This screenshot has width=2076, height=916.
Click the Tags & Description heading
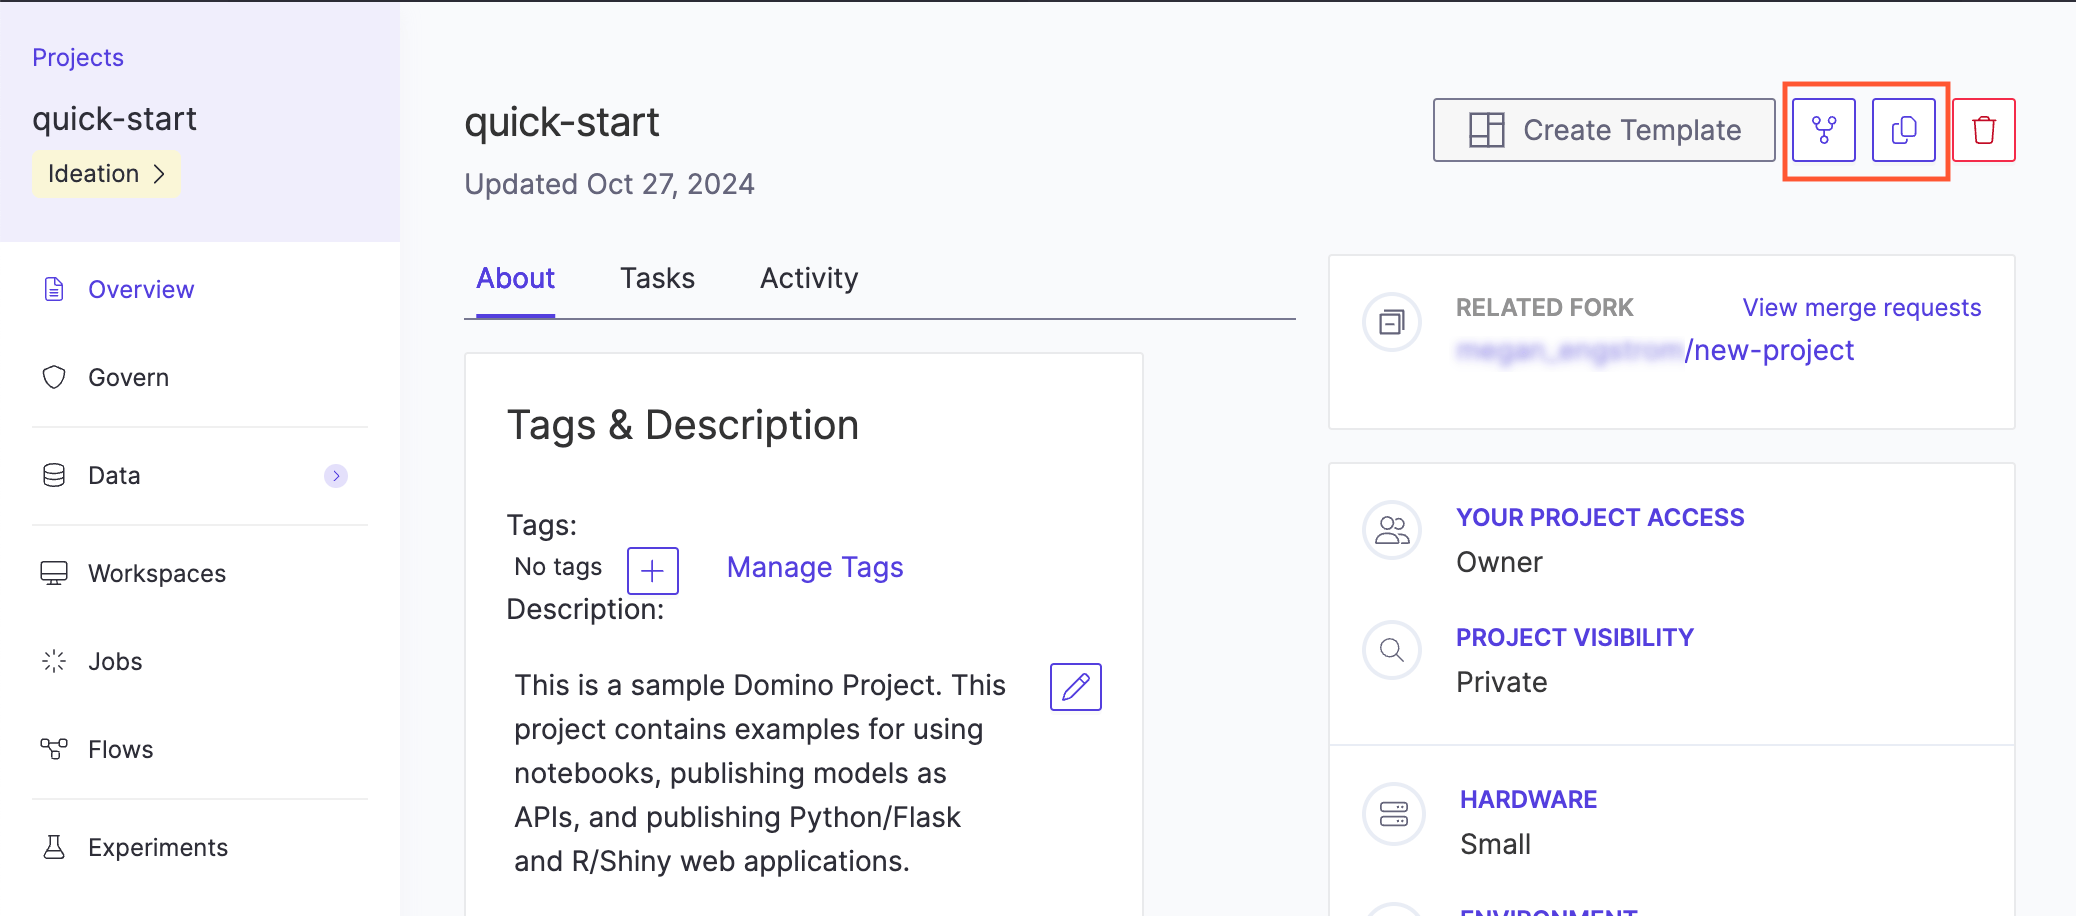click(683, 425)
